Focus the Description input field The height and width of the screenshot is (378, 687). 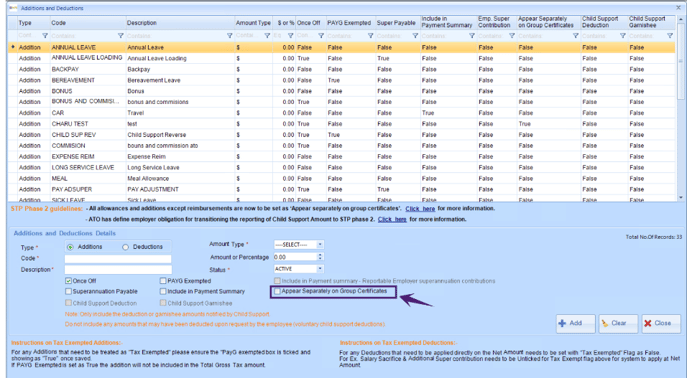tap(118, 269)
